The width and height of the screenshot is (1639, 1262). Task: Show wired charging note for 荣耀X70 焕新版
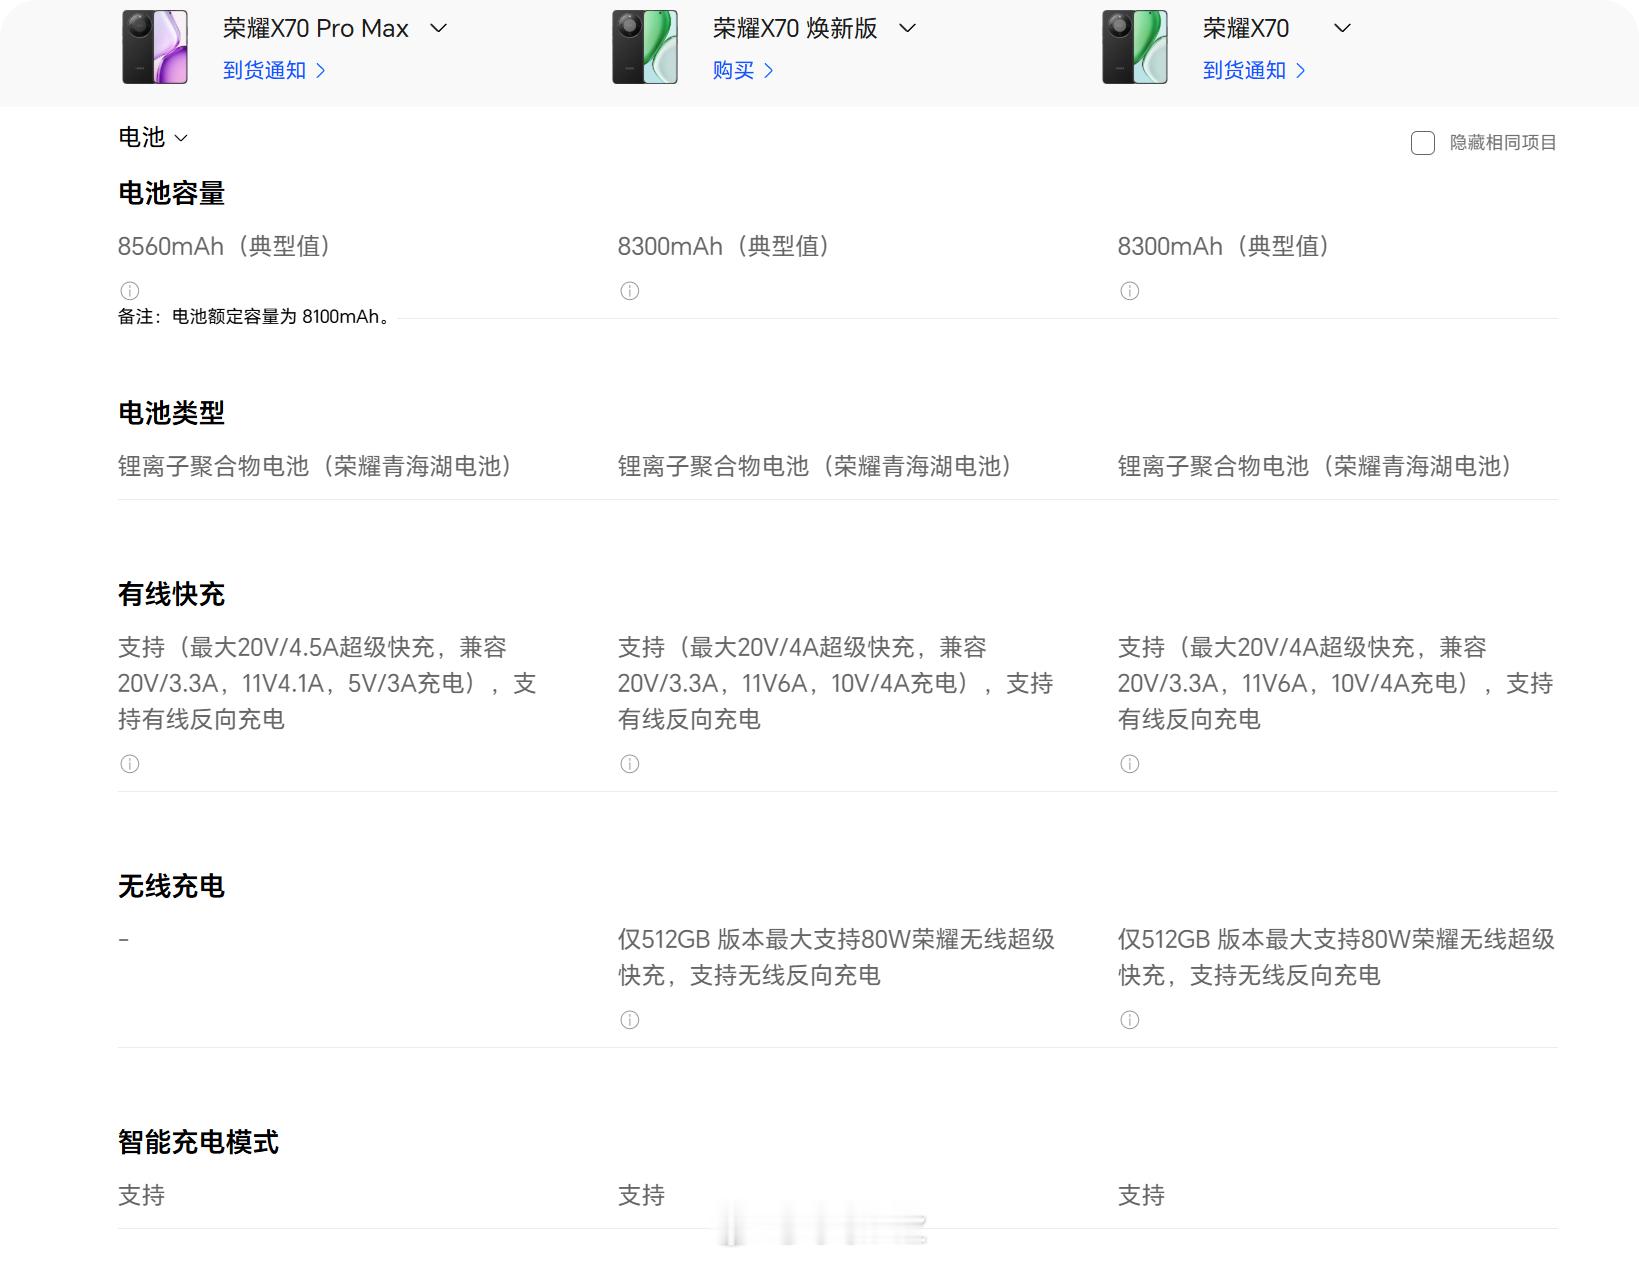point(630,764)
